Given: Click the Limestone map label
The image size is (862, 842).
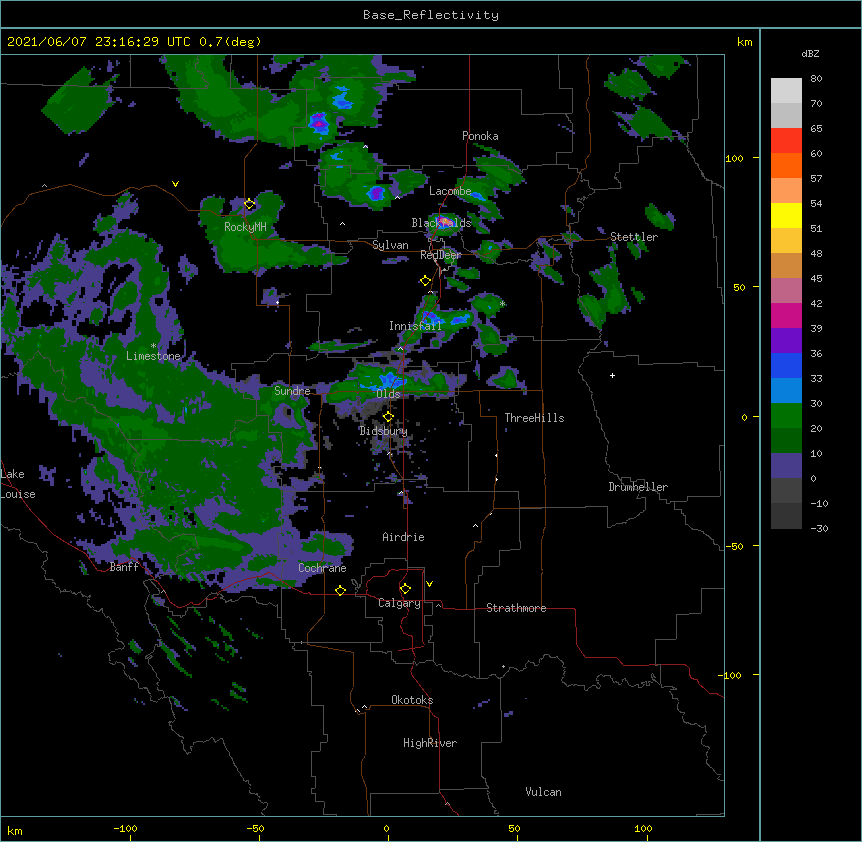Looking at the screenshot, I should [x=153, y=356].
